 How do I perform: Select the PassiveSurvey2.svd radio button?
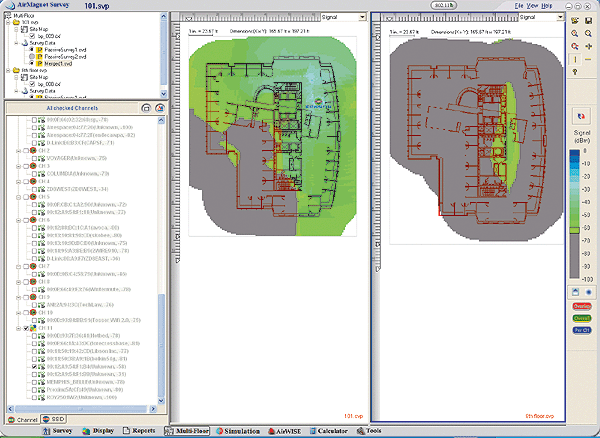point(32,57)
